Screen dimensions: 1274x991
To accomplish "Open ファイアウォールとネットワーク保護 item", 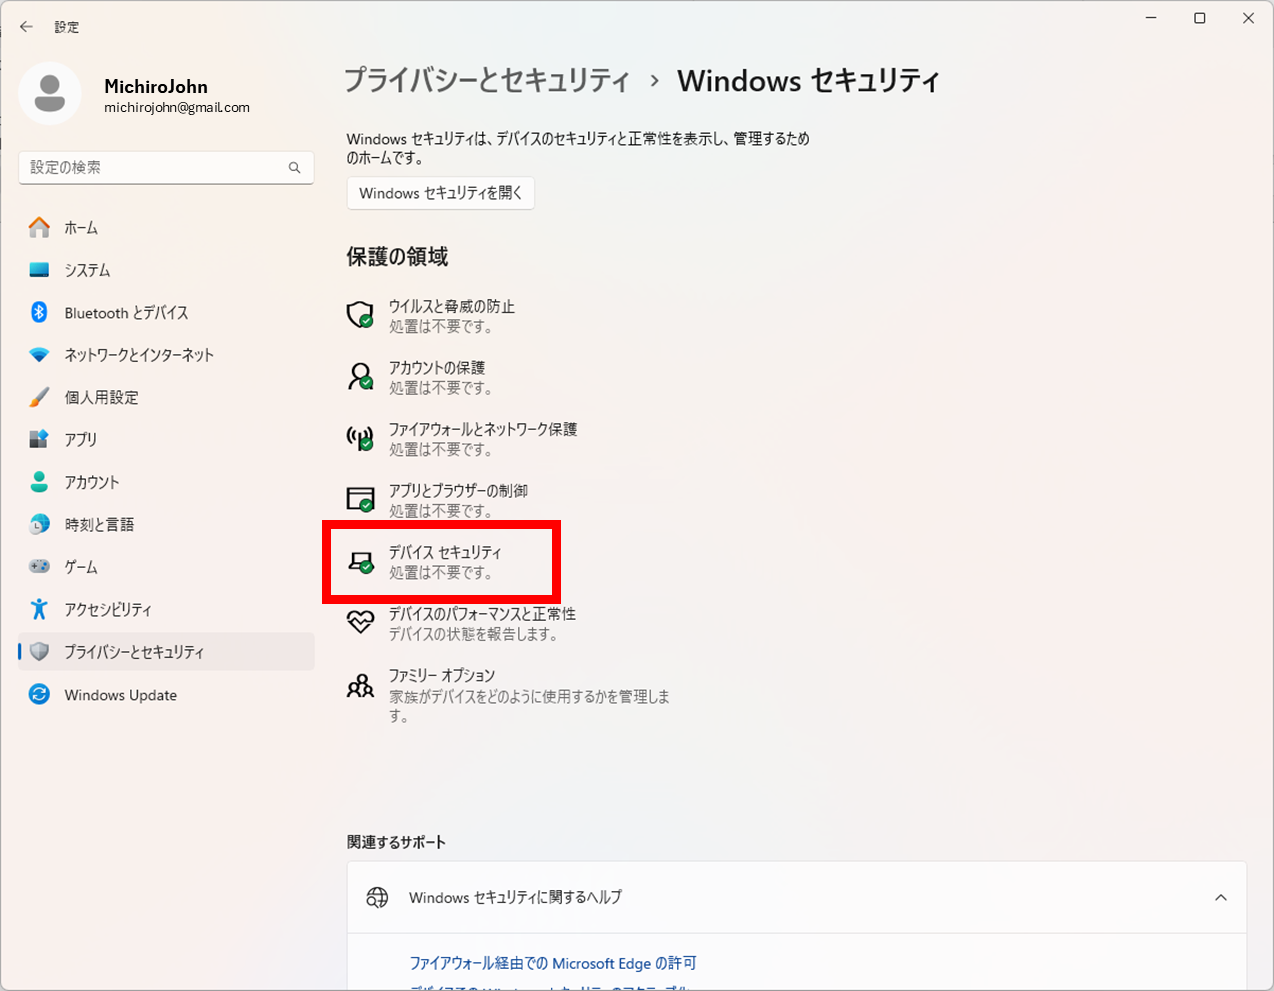I will tap(462, 439).
